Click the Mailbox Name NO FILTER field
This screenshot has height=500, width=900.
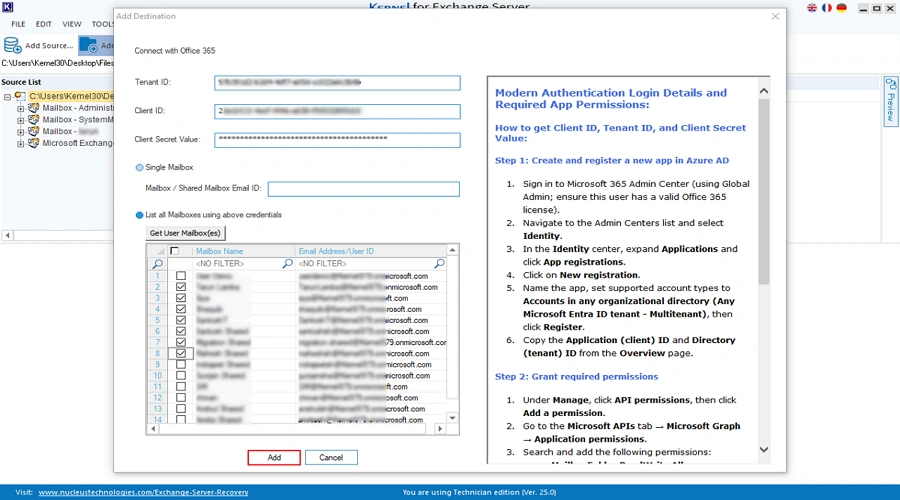(x=238, y=263)
